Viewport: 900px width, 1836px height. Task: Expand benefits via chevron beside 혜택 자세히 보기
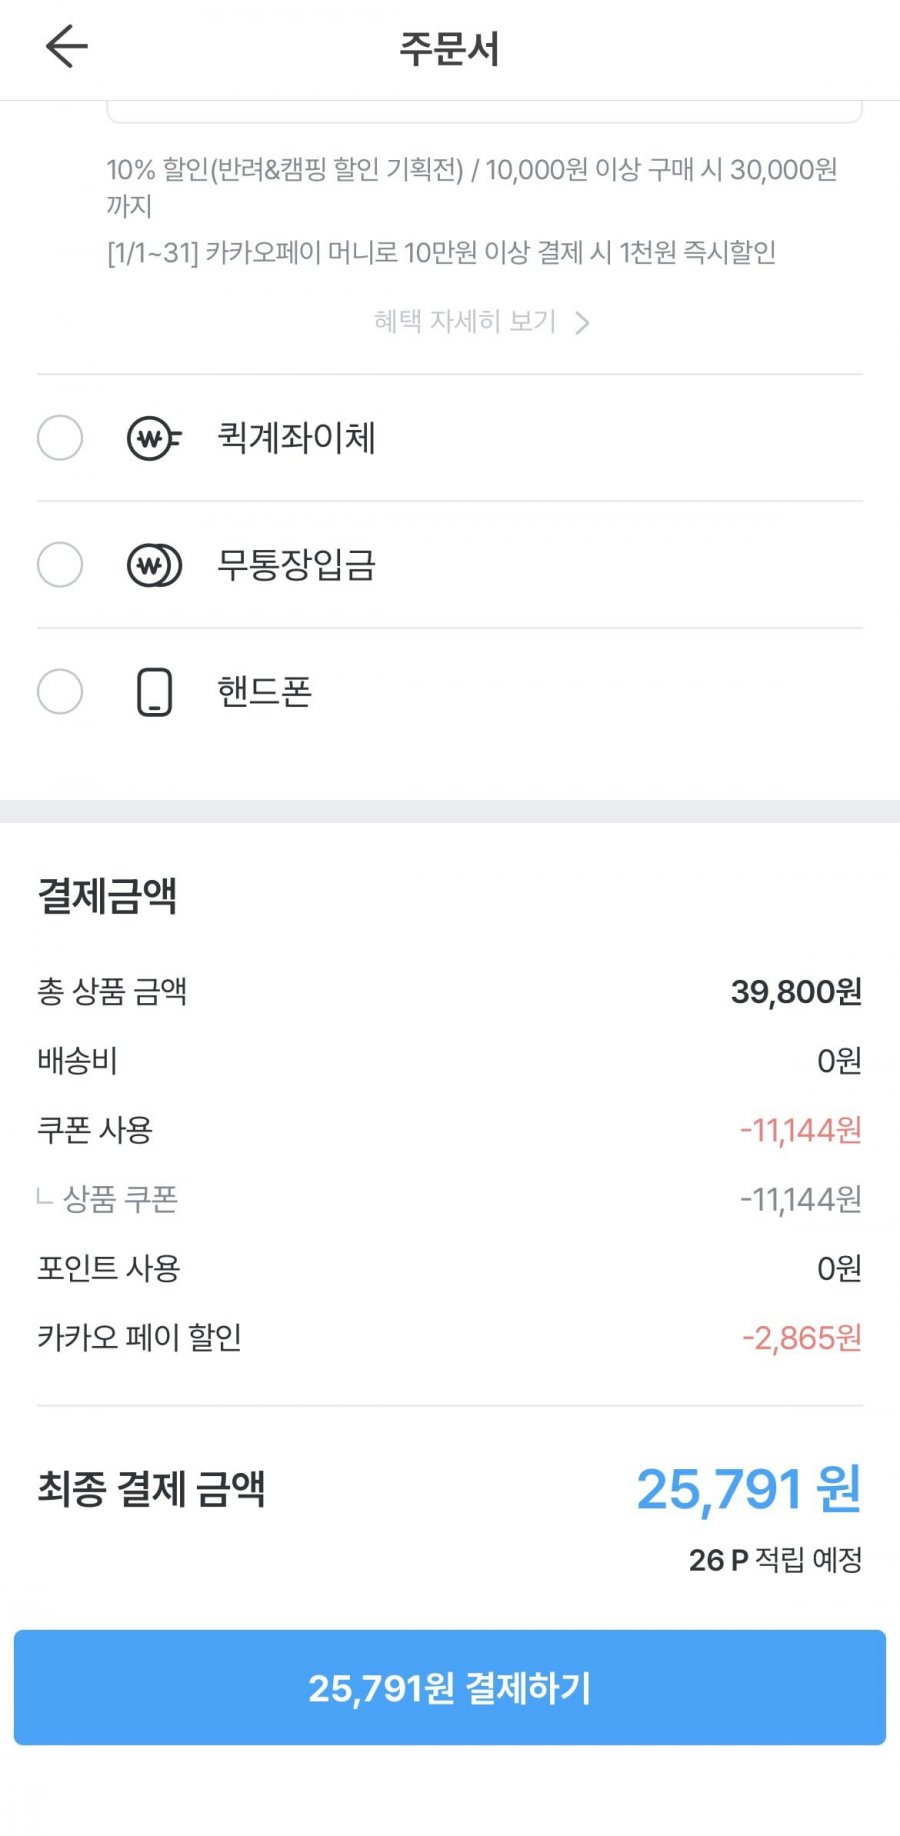582,322
